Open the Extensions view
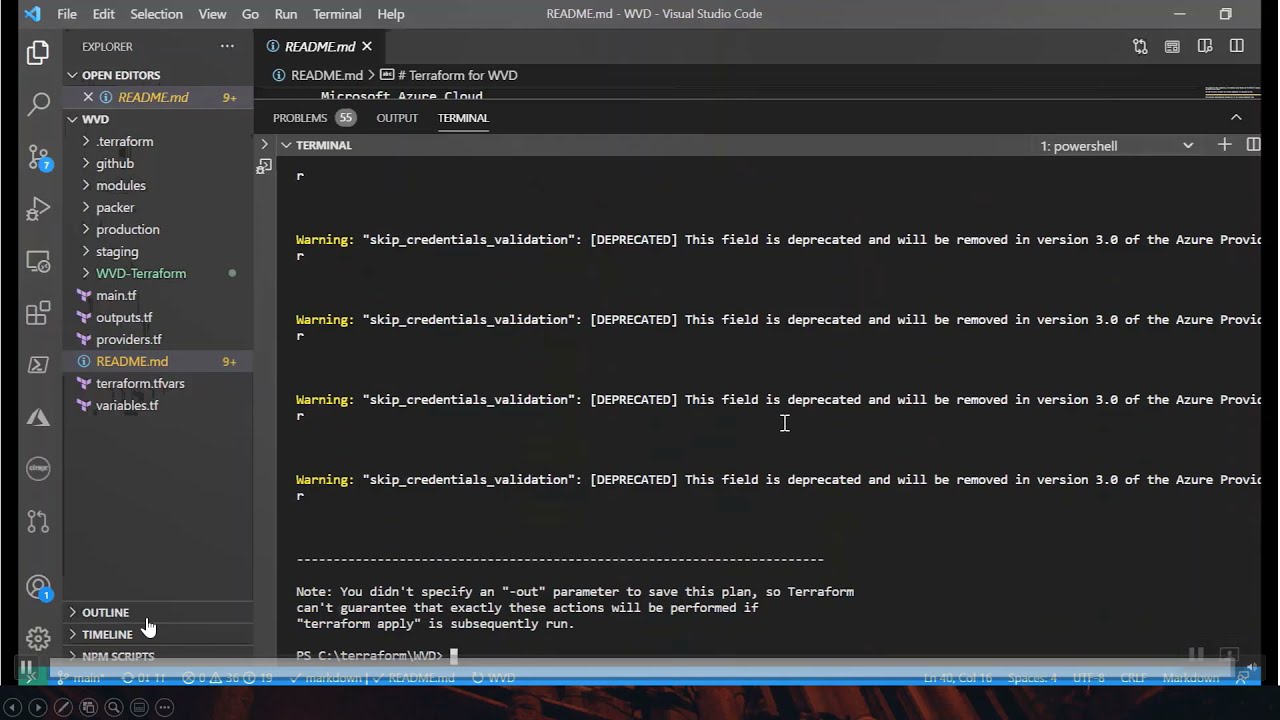The image size is (1280, 720). click(x=38, y=314)
